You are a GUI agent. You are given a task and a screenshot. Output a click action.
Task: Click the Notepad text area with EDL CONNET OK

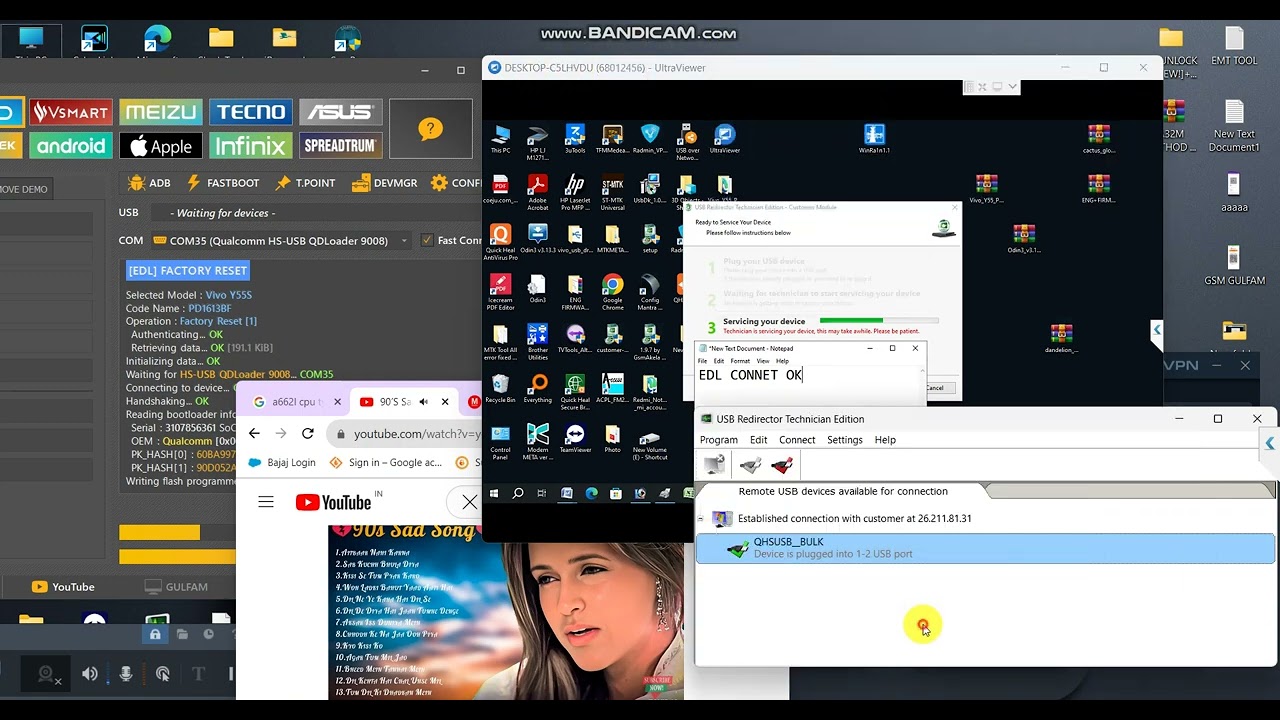click(808, 384)
